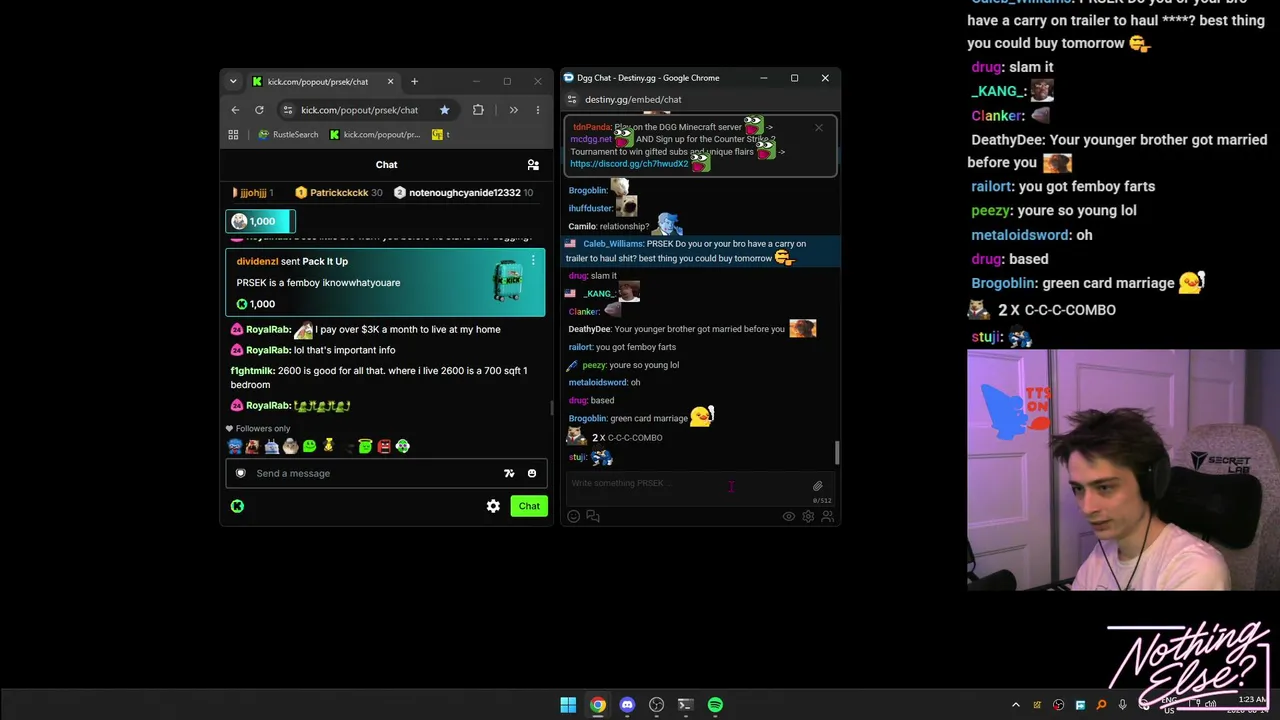Toggle the bookmark star for kick.com
This screenshot has height=720, width=1280.
pyautogui.click(x=444, y=110)
